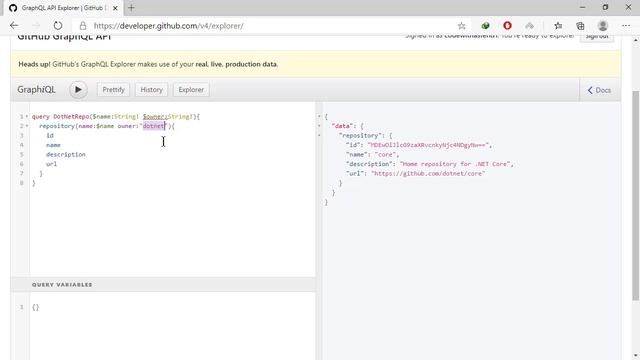Reload the page
Viewport: 640px width, 360px height.
tap(58, 26)
